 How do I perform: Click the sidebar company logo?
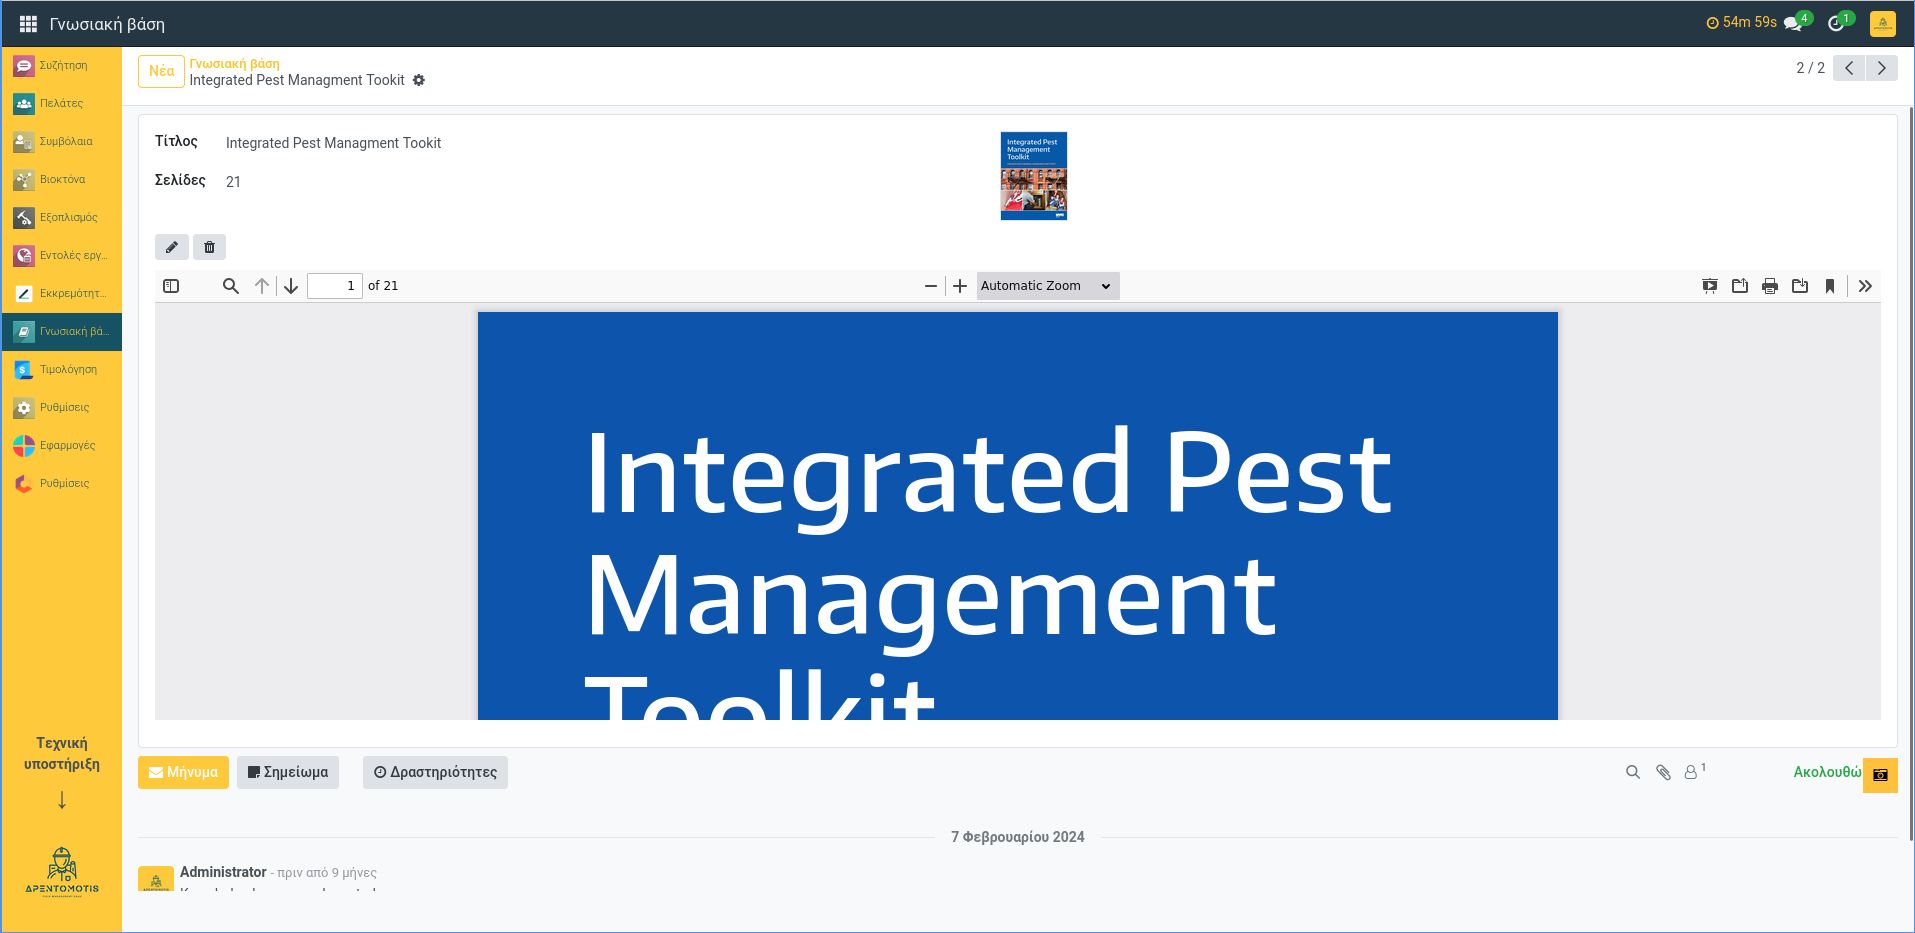pyautogui.click(x=62, y=872)
